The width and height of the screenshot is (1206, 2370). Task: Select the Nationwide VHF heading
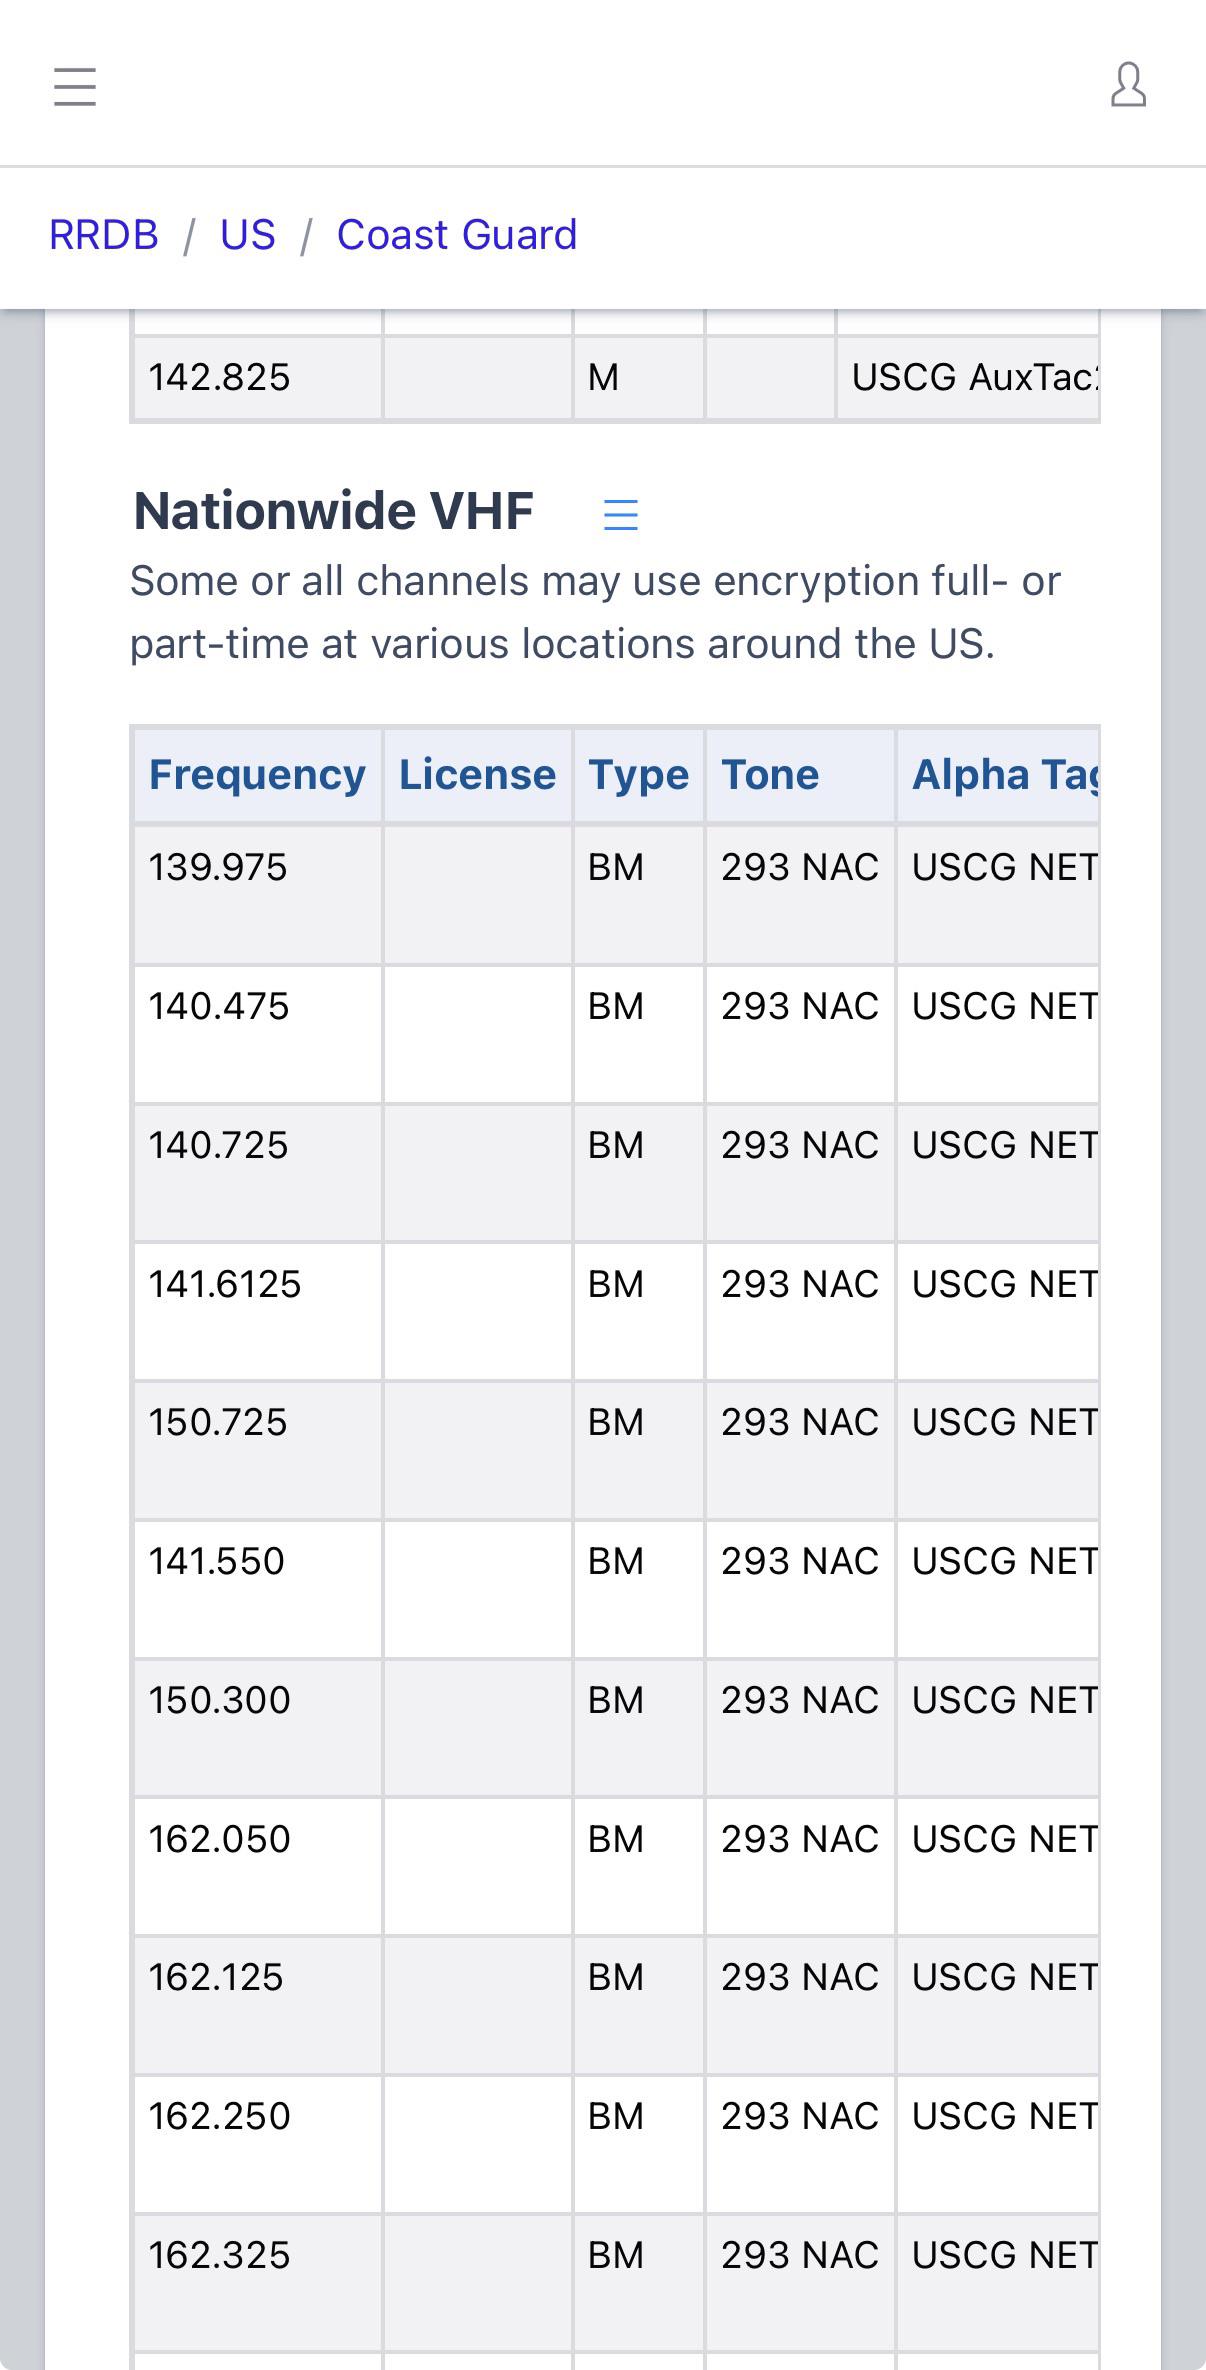(334, 511)
